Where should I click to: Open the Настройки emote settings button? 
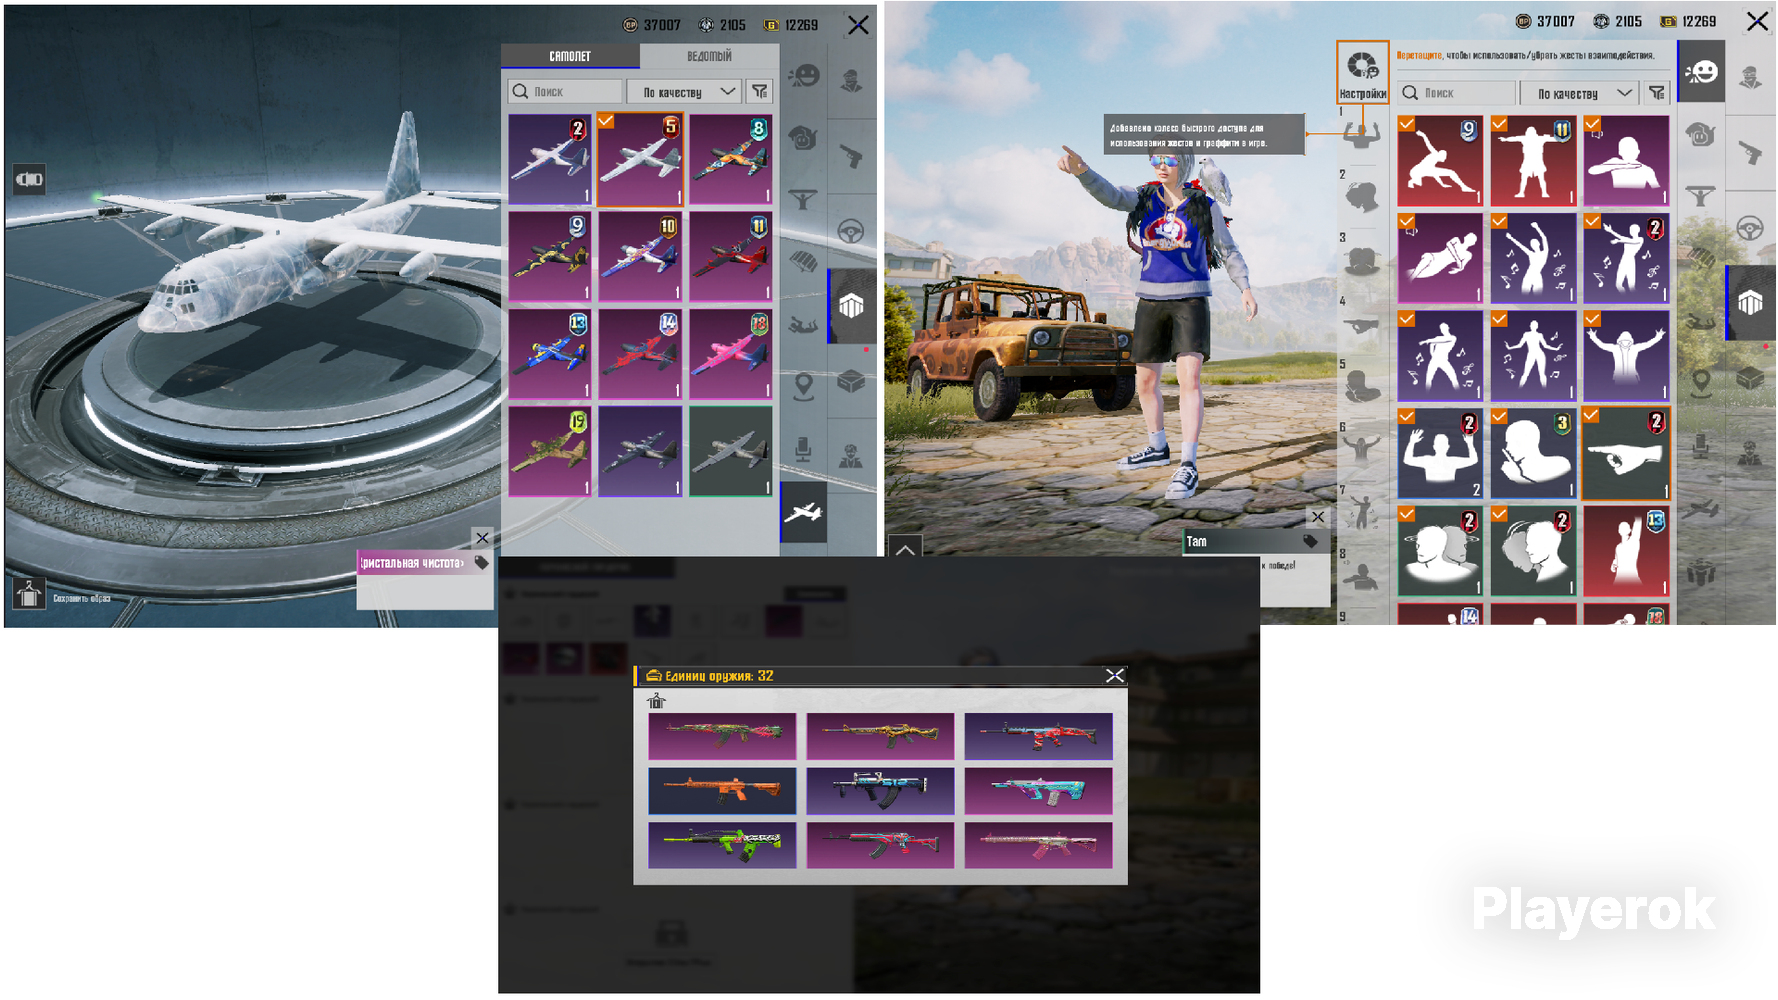(x=1362, y=72)
